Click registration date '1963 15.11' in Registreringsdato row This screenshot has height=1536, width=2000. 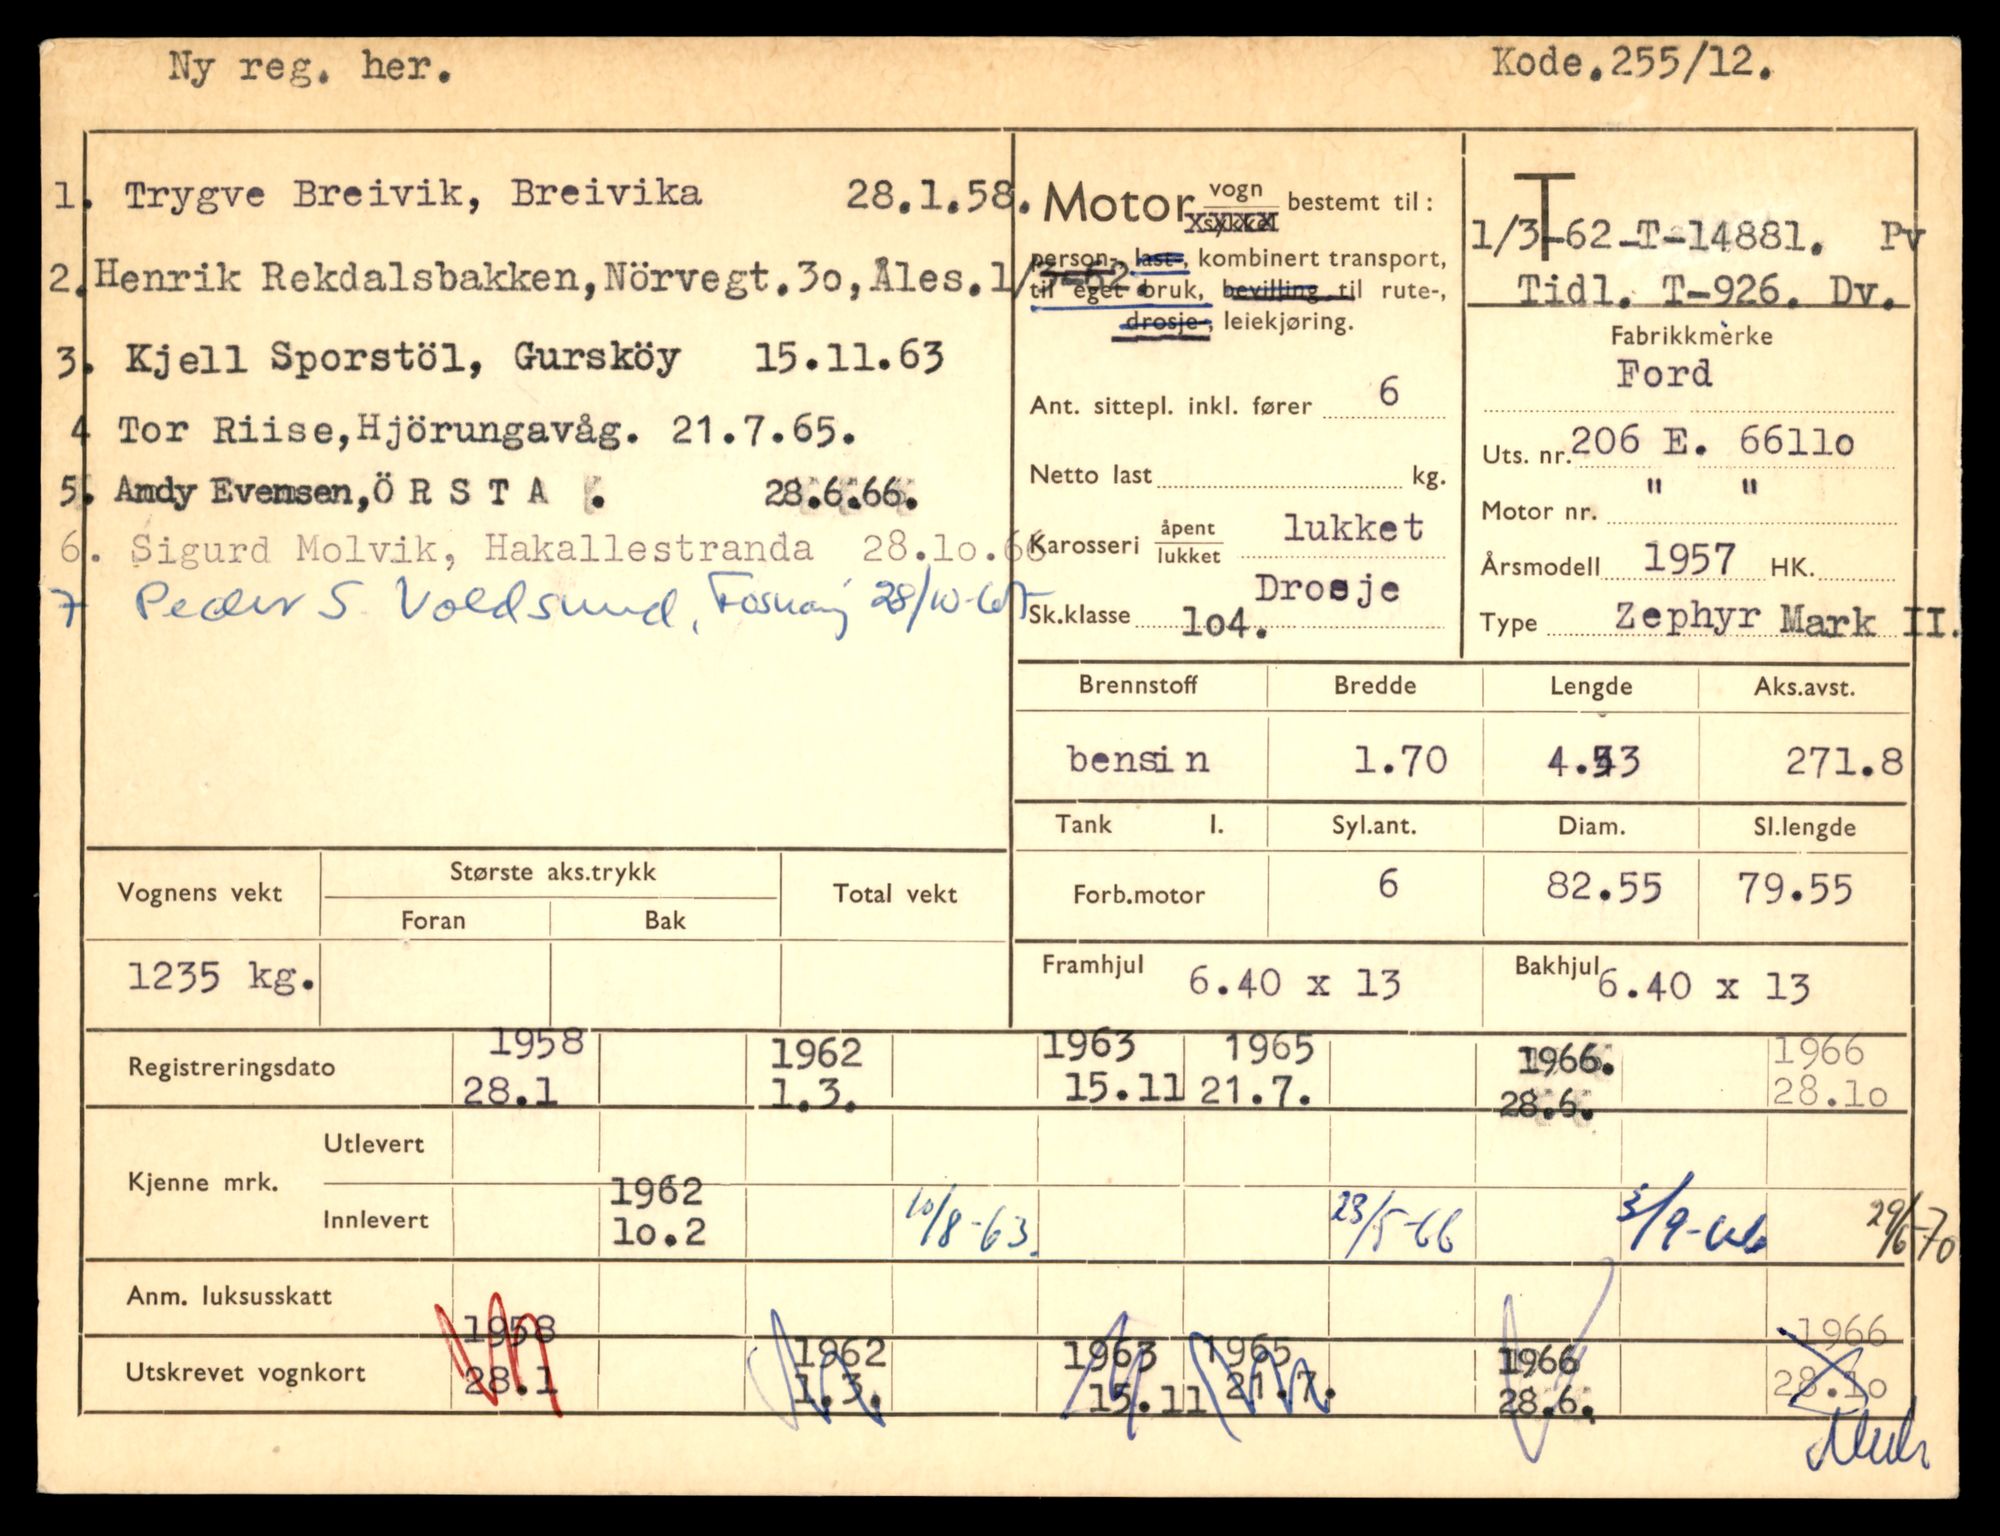point(1112,1067)
